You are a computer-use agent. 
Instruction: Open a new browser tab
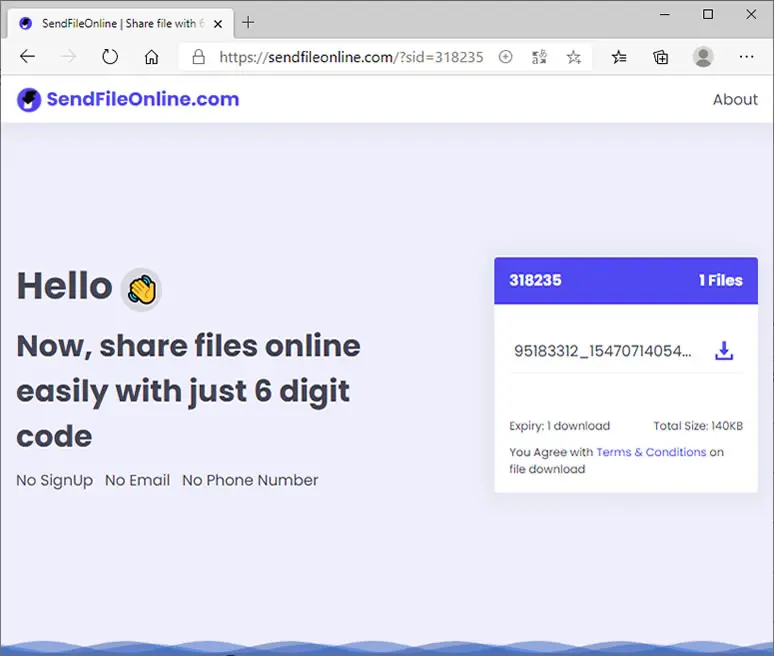[248, 23]
